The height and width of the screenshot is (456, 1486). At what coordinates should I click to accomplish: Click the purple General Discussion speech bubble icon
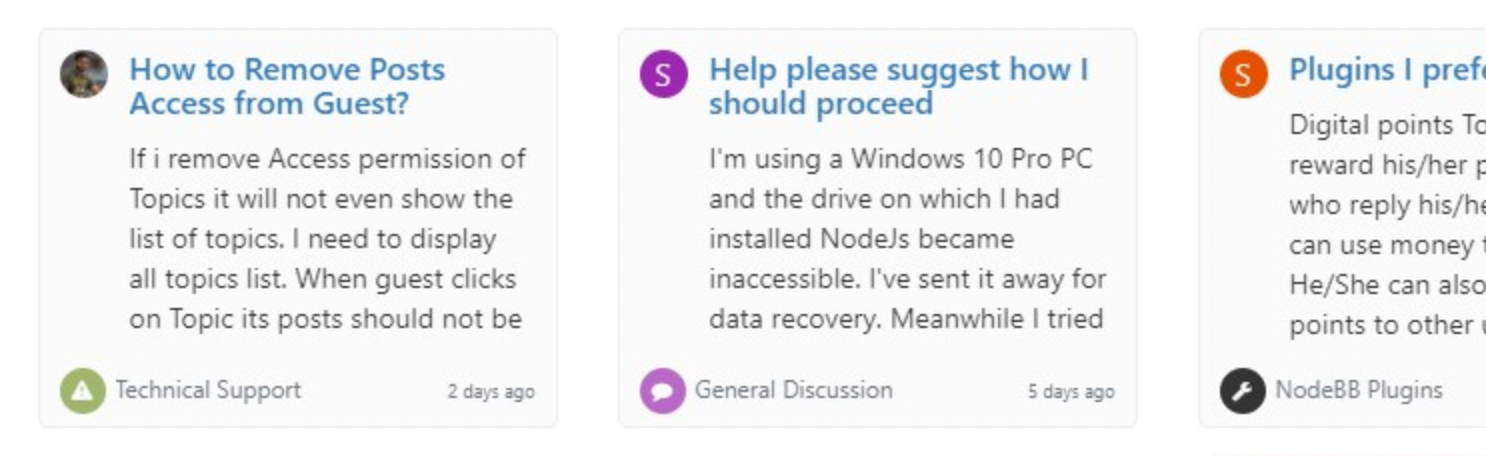663,391
